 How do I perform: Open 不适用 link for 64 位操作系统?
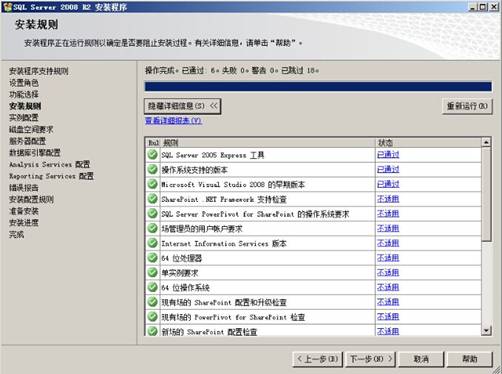[388, 287]
